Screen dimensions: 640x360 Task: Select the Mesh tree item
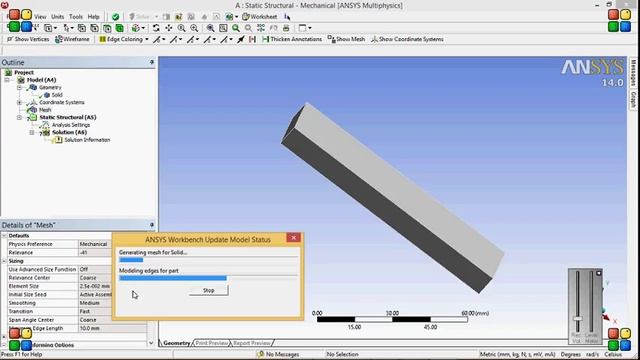point(45,110)
